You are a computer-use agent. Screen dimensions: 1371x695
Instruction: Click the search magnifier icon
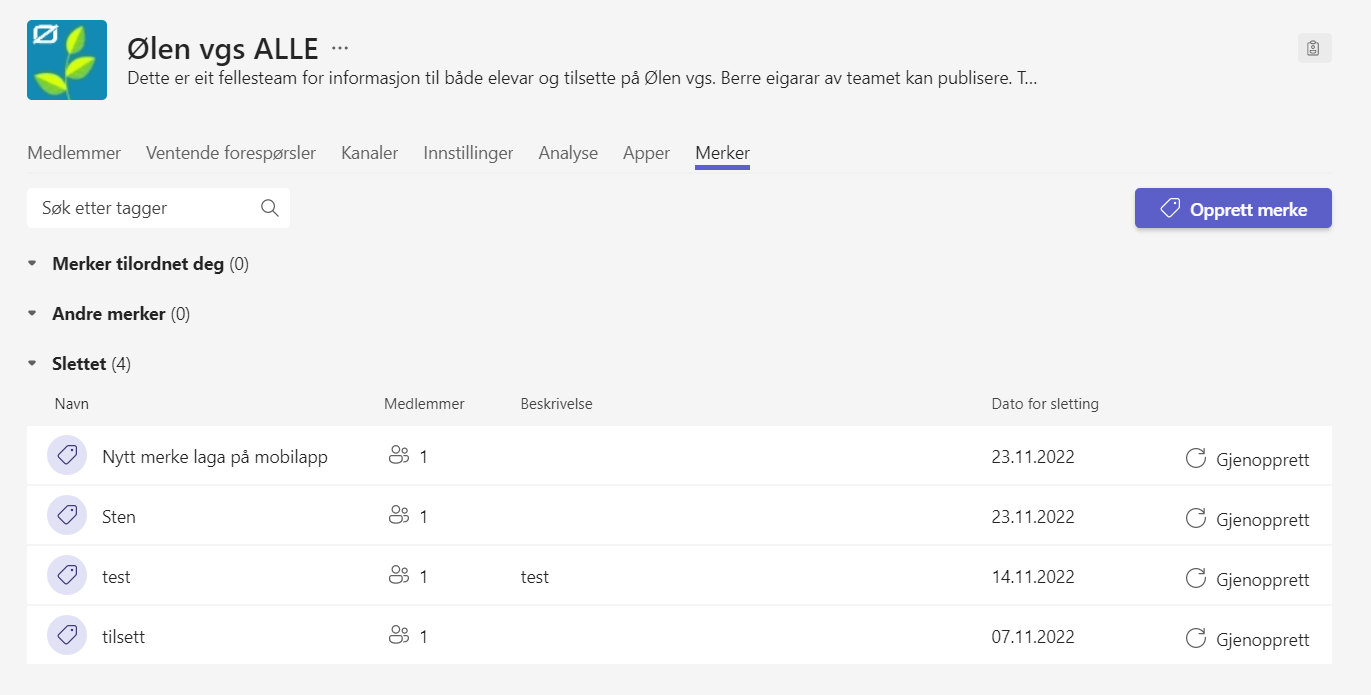click(269, 208)
